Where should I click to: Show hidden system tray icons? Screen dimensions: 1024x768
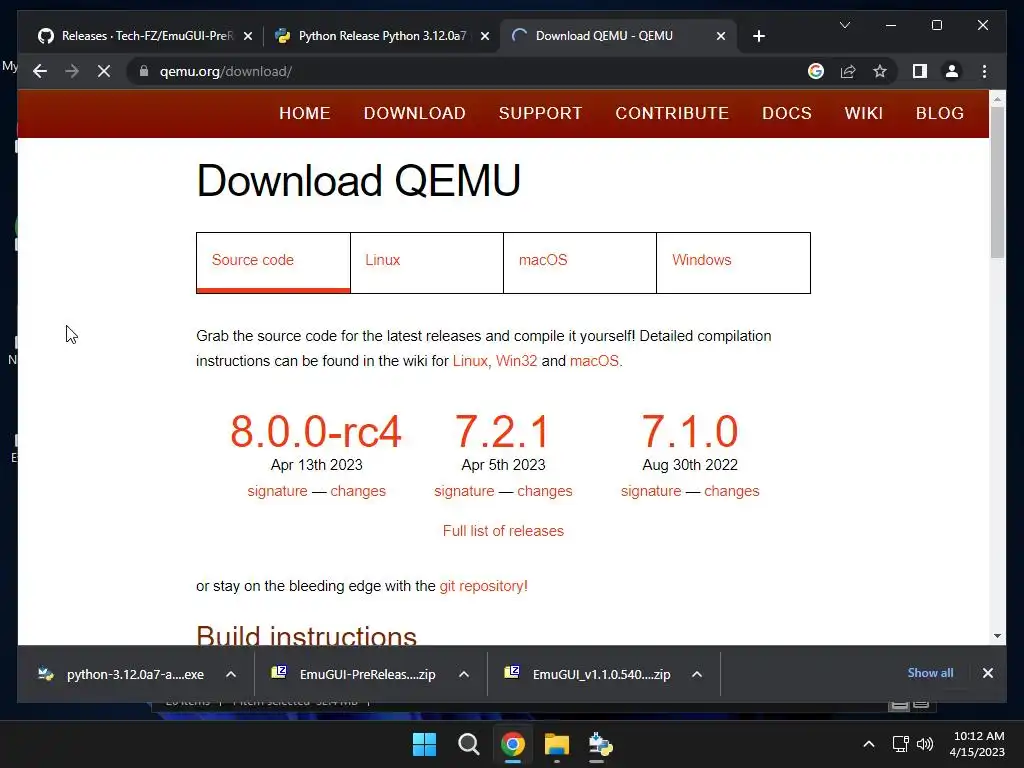[869, 744]
